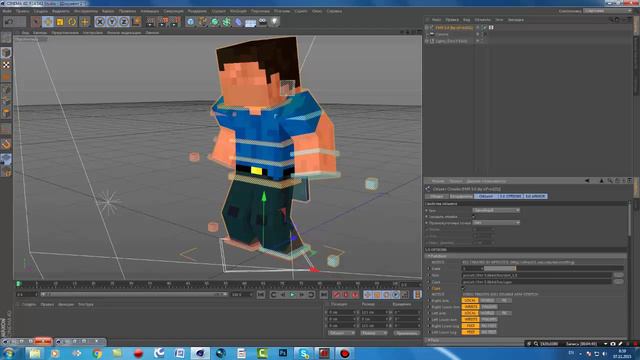Switch to Model mode in left sidebar
The height and width of the screenshot is (360, 640).
[x=6, y=52]
